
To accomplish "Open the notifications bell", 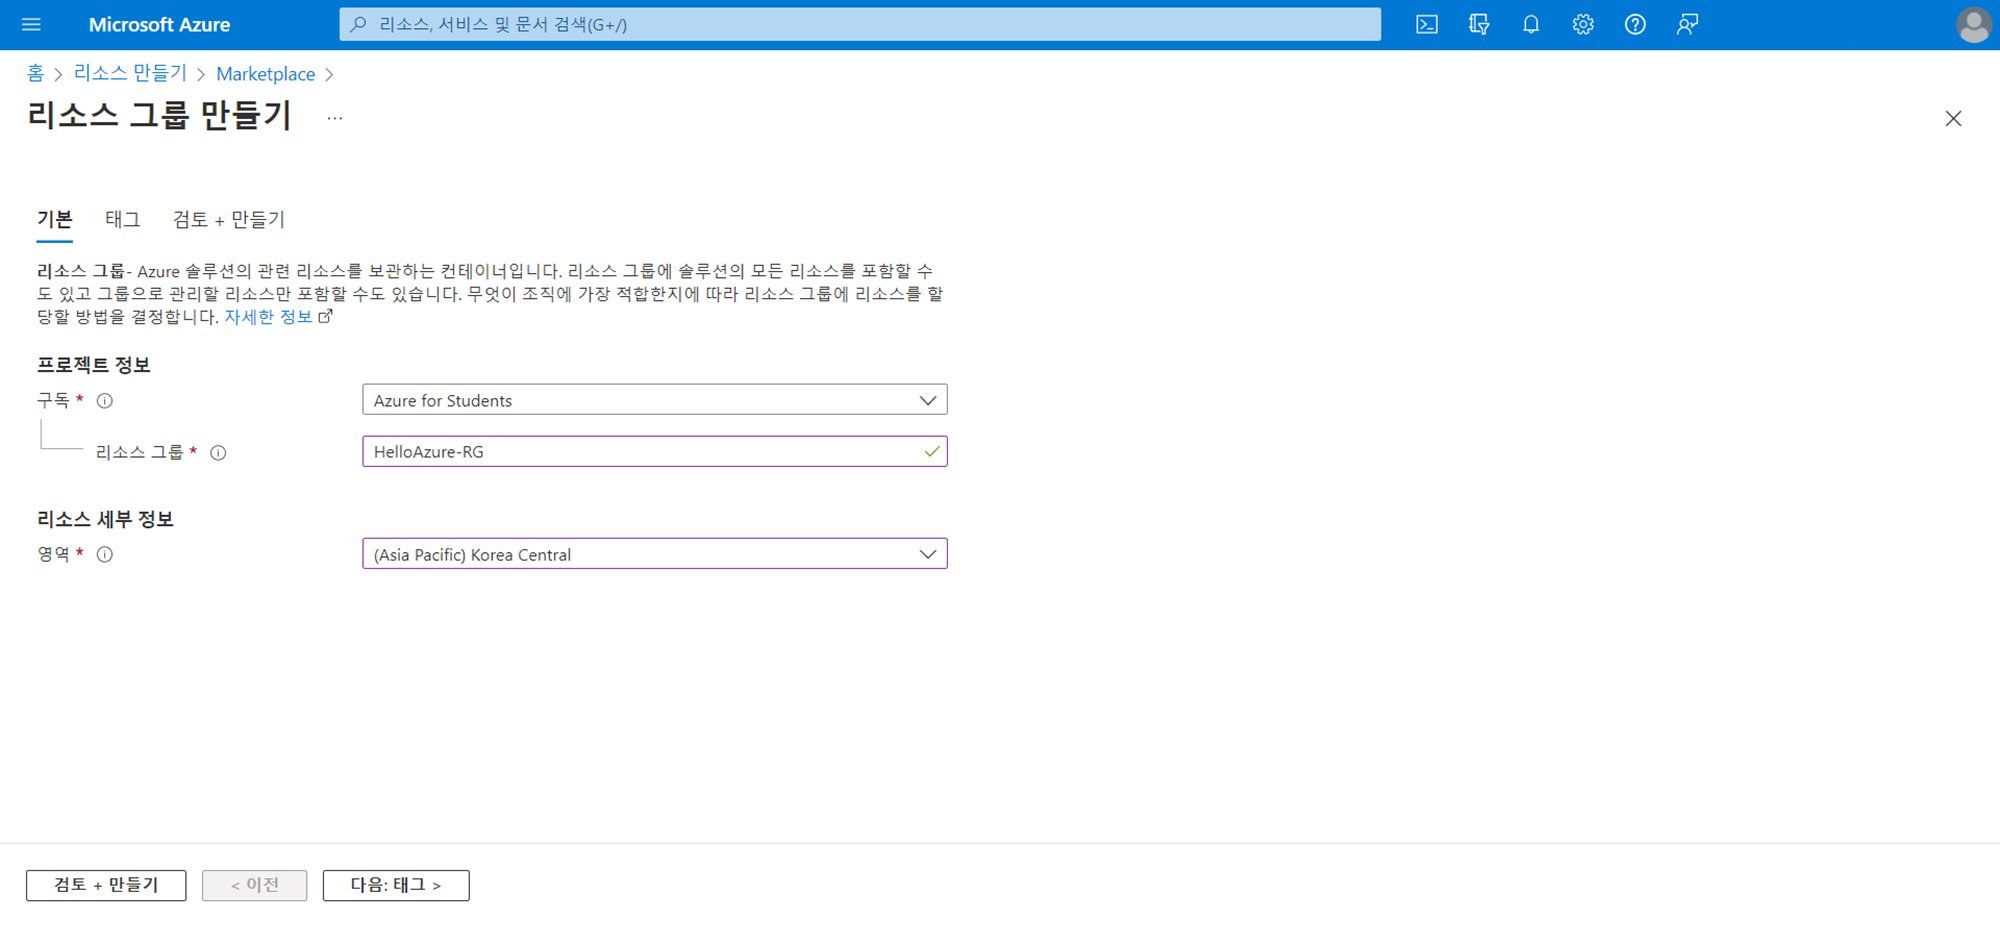I will point(1531,24).
